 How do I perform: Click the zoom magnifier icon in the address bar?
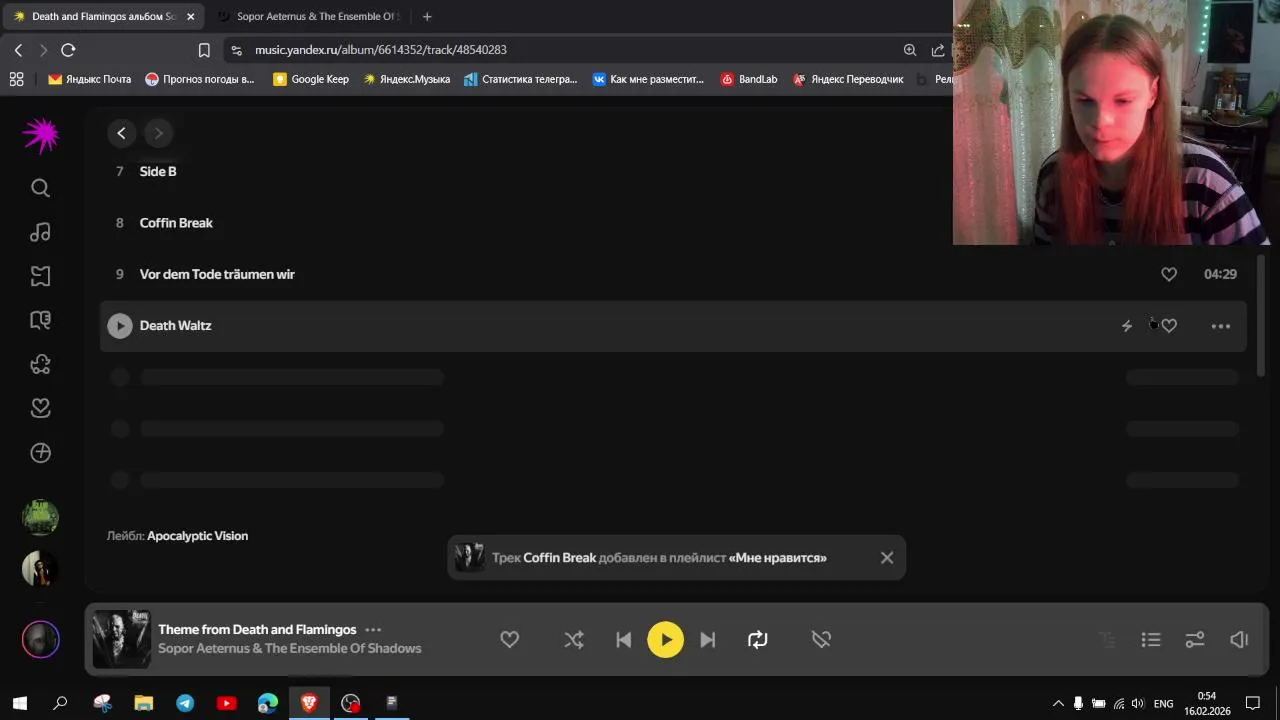click(x=910, y=50)
